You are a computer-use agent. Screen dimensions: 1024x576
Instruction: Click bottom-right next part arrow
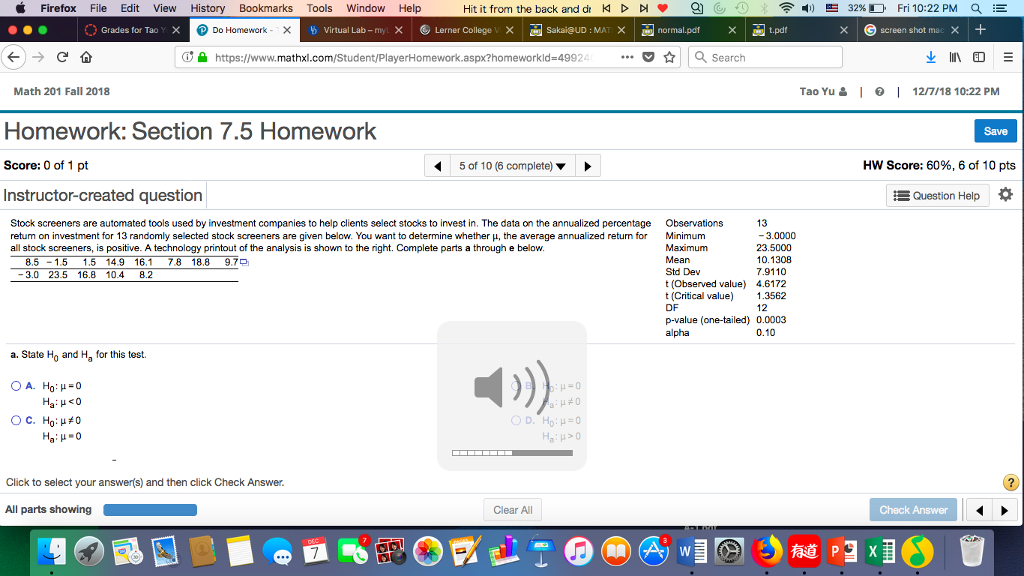pyautogui.click(x=1004, y=510)
